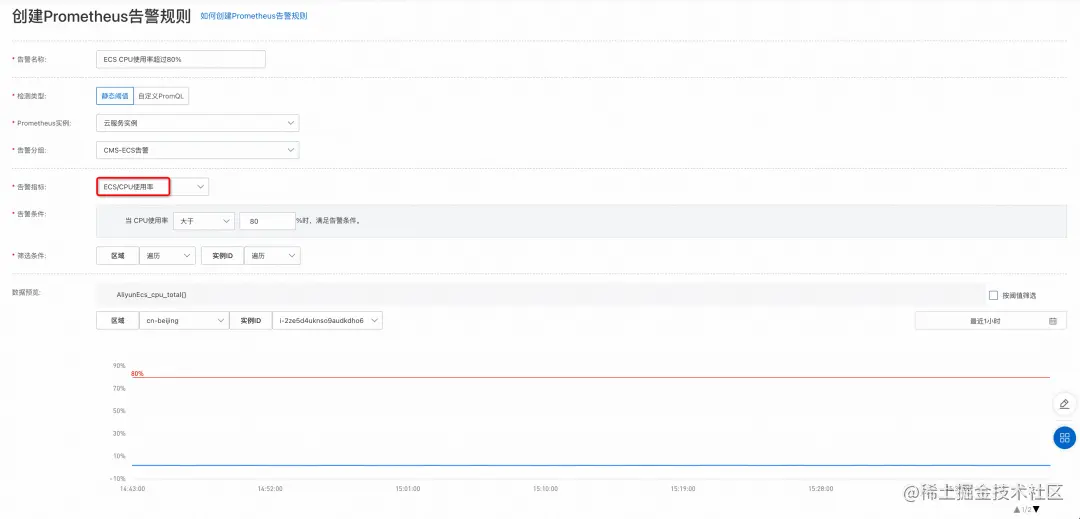The width and height of the screenshot is (1080, 519).
Task: Open the 告警指标 ECS/CPU使用率 dropdown
Action: 152,187
